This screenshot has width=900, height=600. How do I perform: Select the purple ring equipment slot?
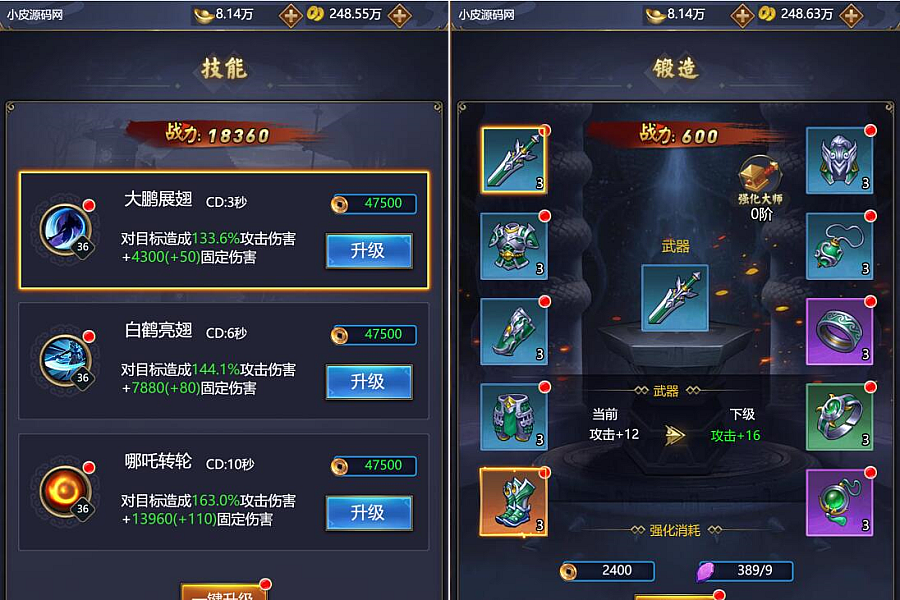840,331
